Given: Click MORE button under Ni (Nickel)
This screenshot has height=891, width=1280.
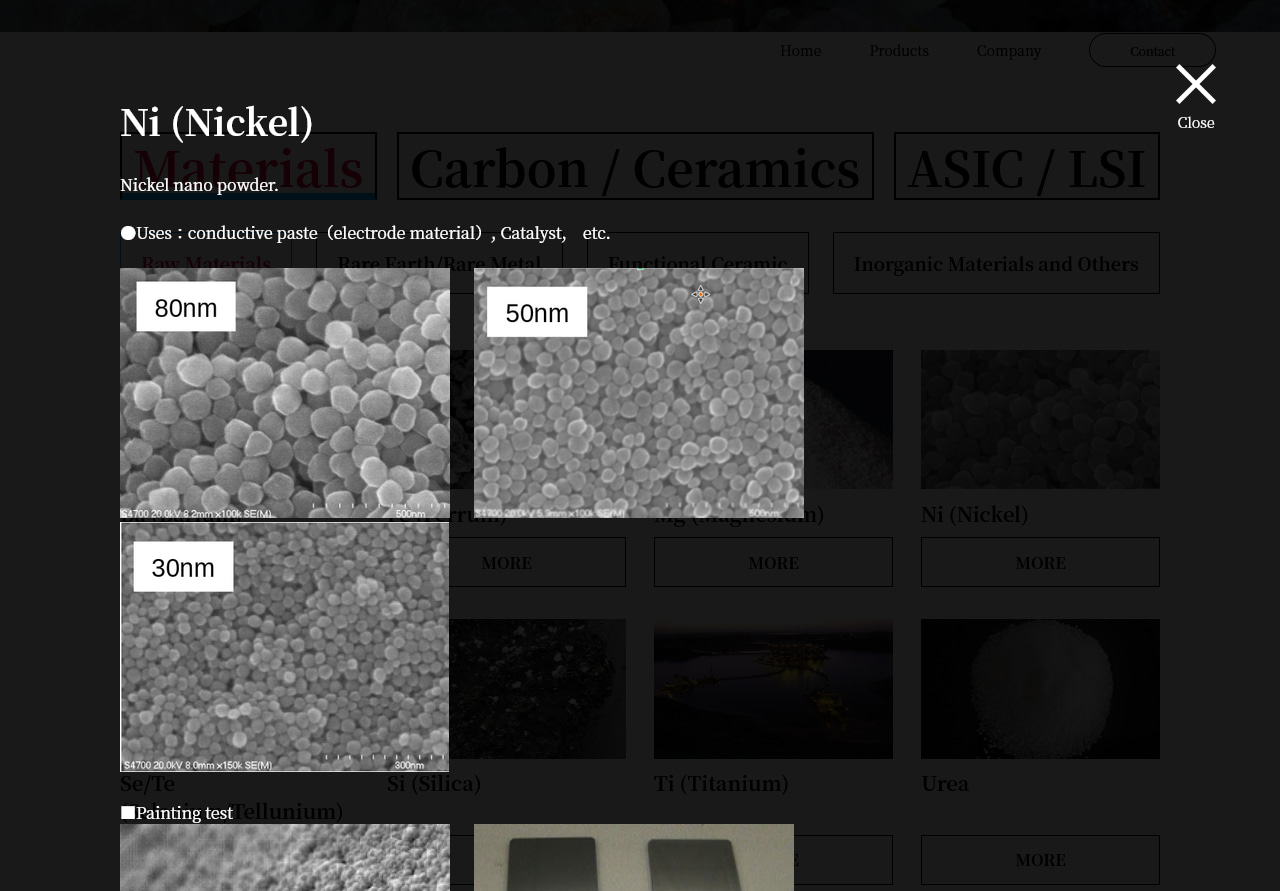Looking at the screenshot, I should pos(1040,562).
